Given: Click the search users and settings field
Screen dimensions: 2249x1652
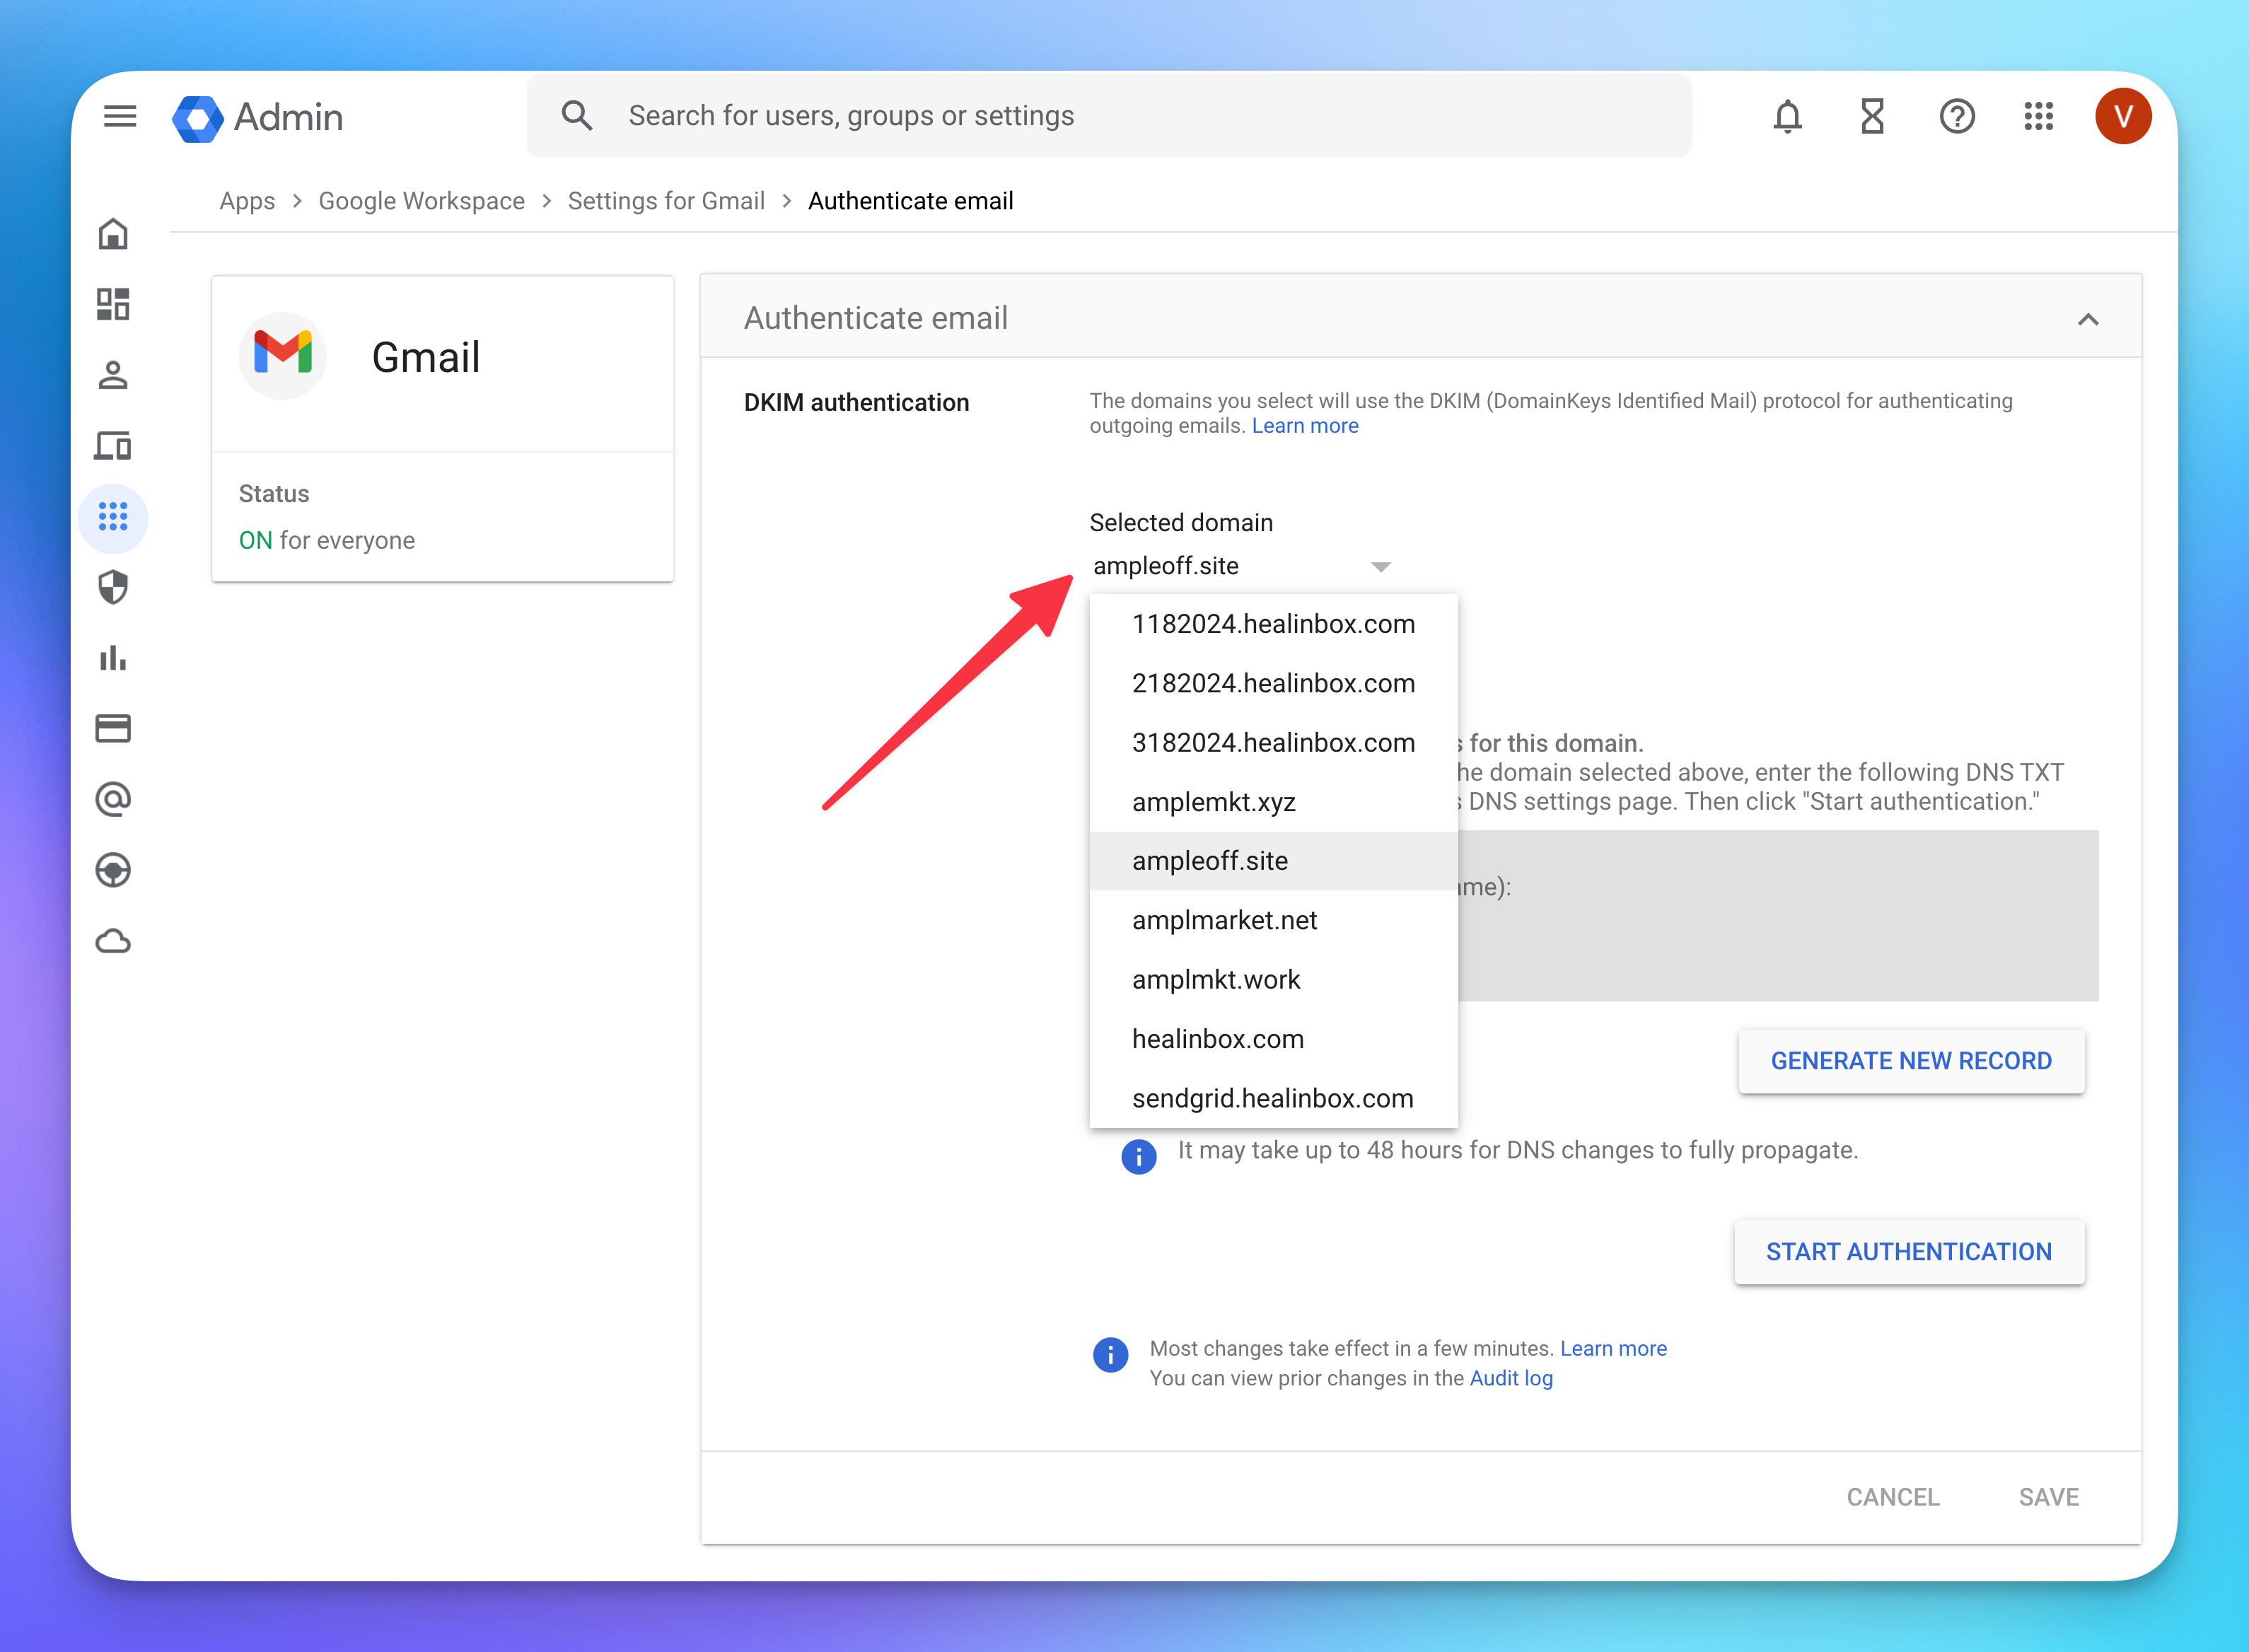Looking at the screenshot, I should tap(1108, 116).
